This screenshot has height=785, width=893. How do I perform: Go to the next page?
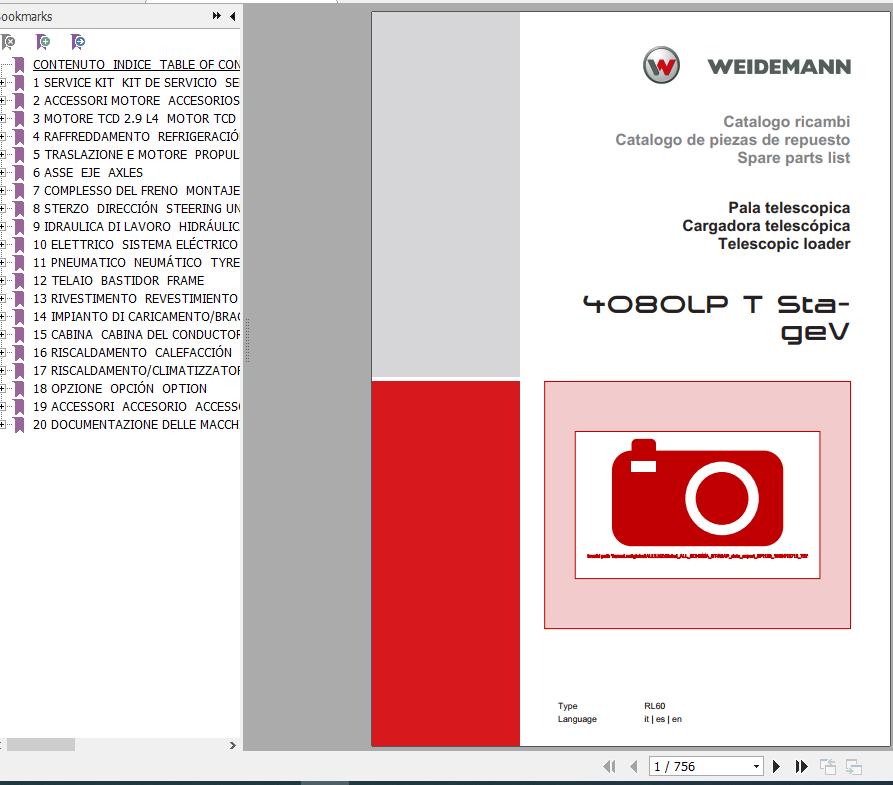(776, 766)
